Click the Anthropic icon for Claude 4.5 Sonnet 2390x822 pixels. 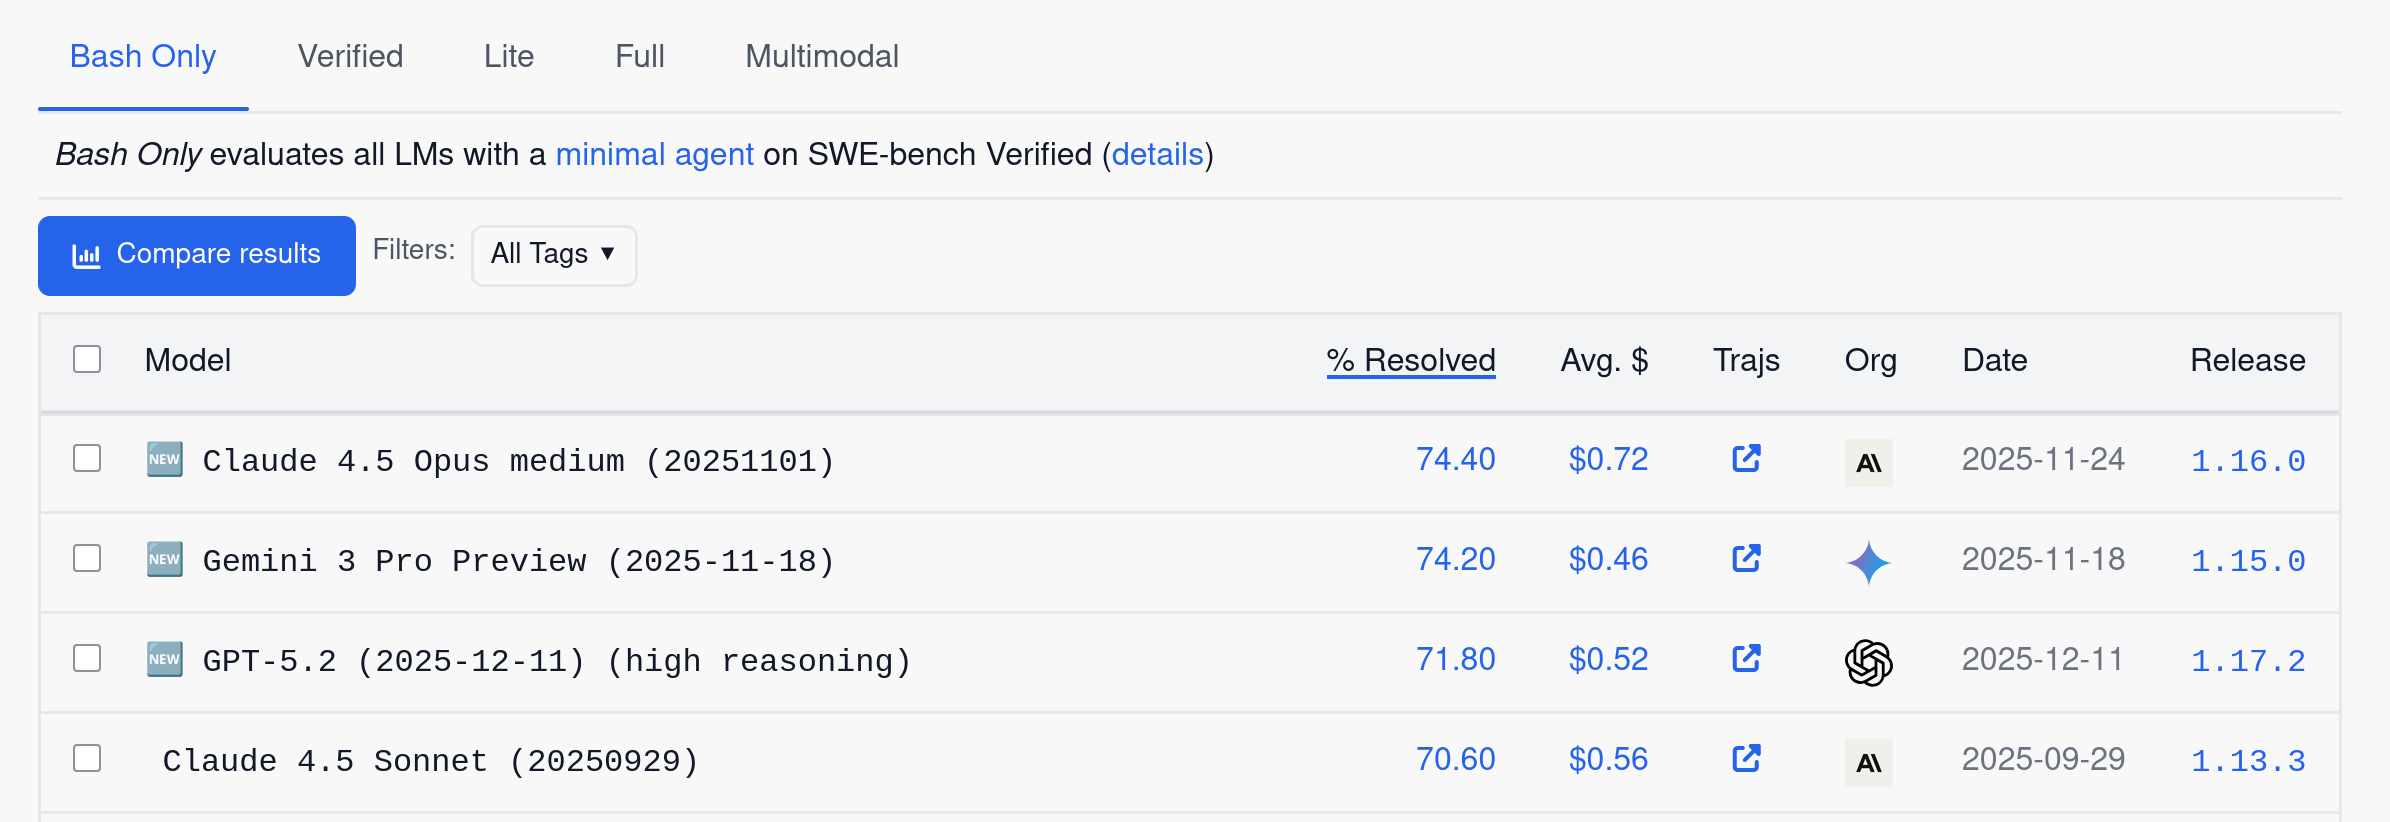1869,762
